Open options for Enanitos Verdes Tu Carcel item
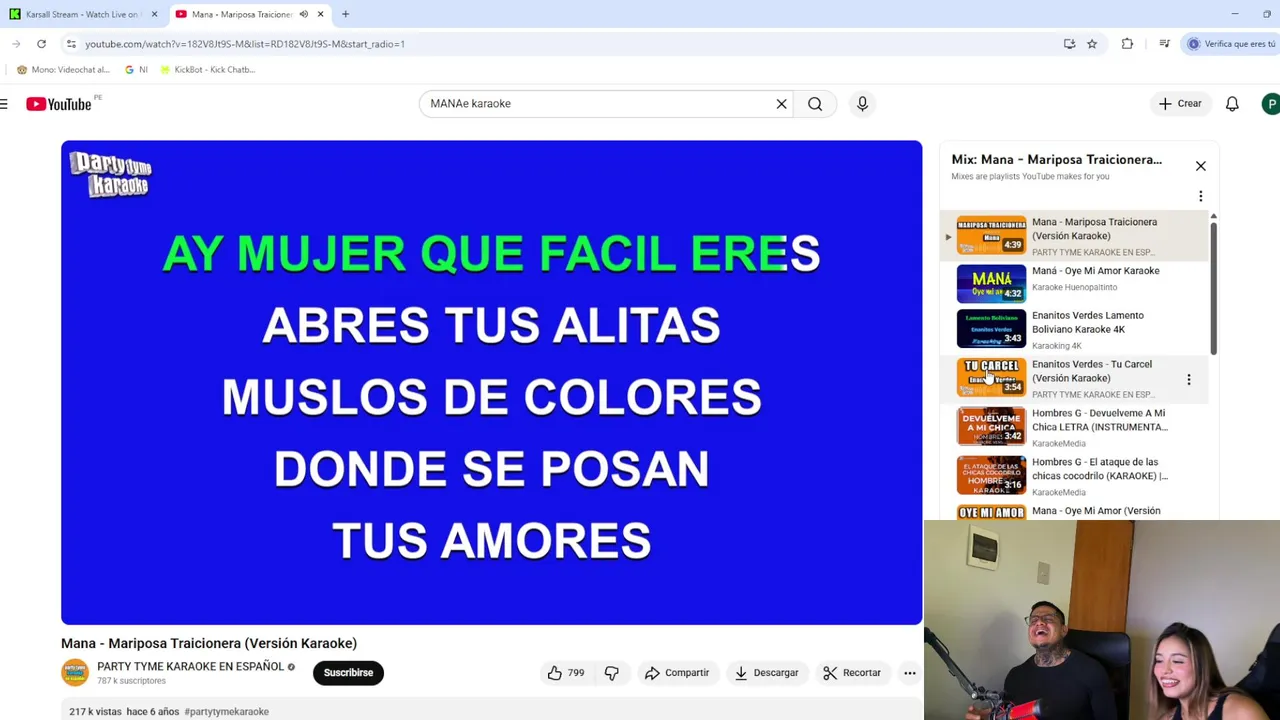Viewport: 1280px width, 720px height. pyautogui.click(x=1189, y=380)
